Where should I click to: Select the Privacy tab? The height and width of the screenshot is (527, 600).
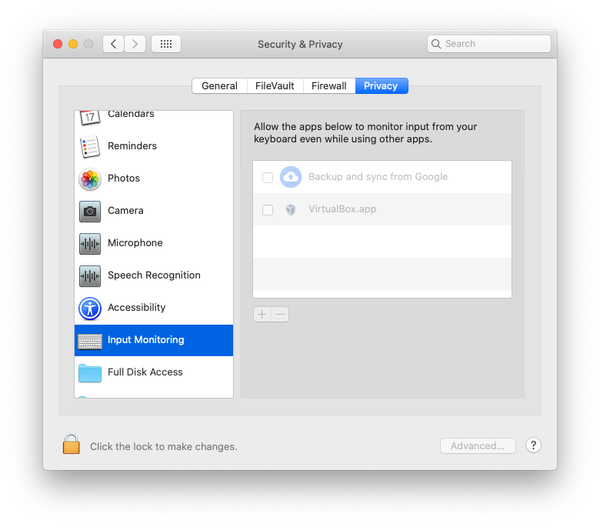point(381,86)
